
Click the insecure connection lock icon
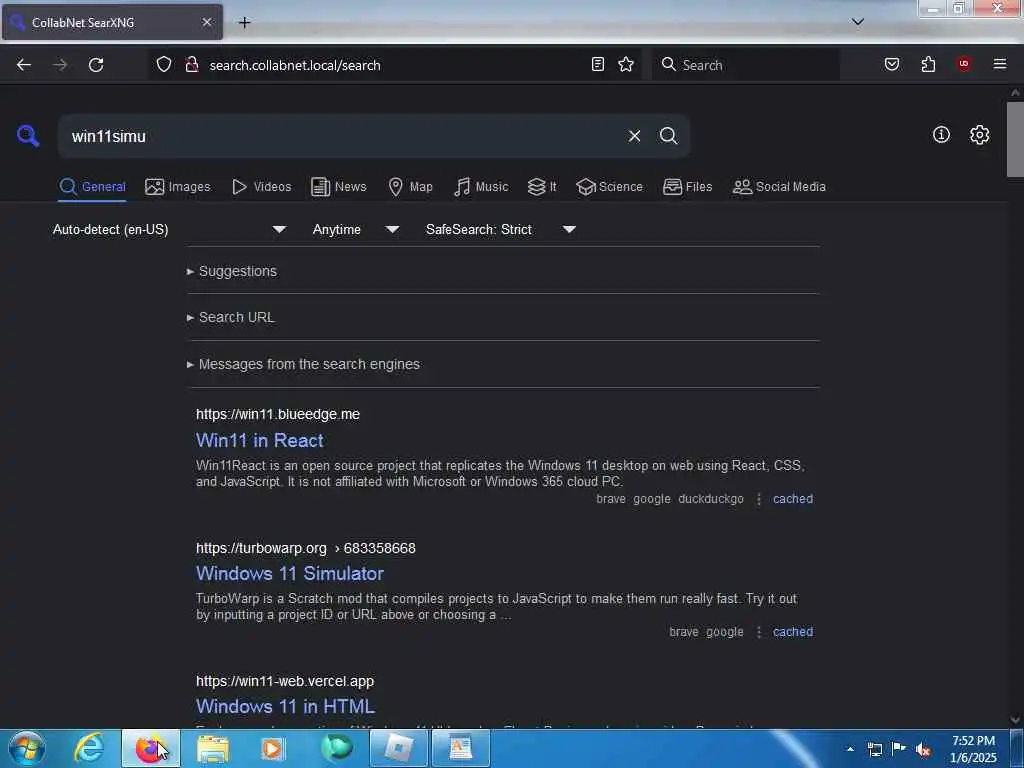coord(192,65)
